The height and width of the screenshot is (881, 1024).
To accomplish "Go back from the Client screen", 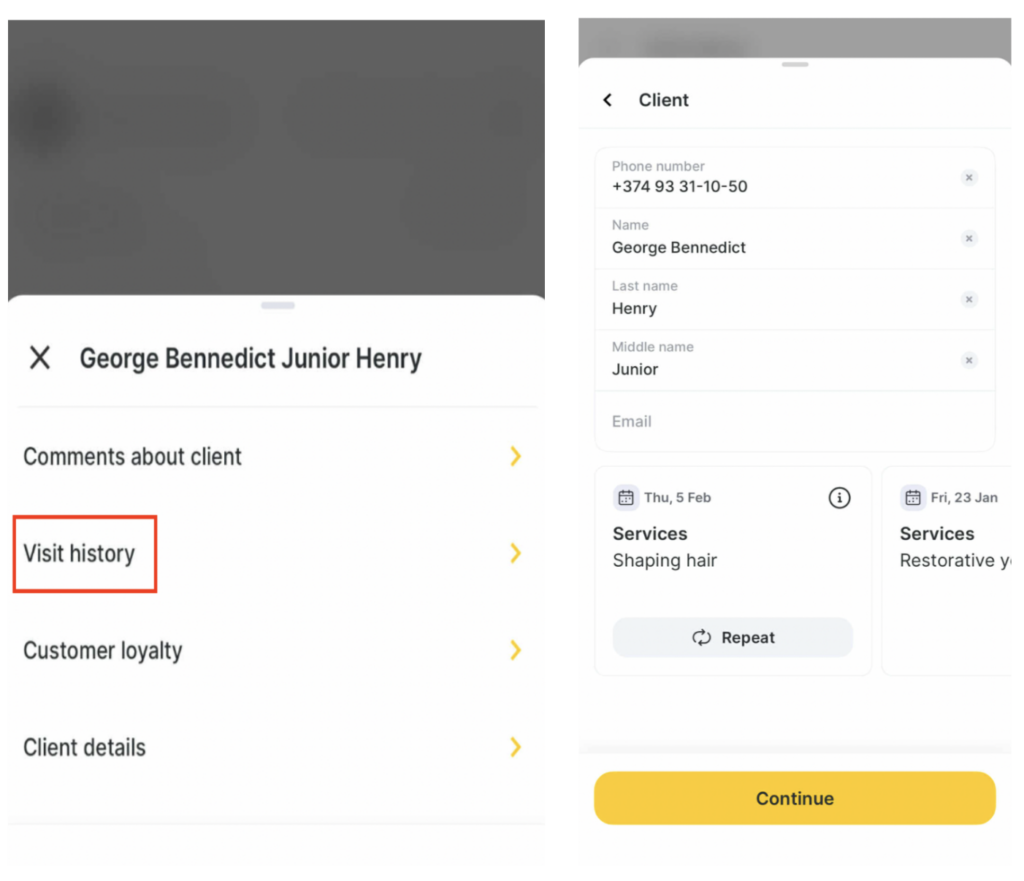I will coord(607,100).
